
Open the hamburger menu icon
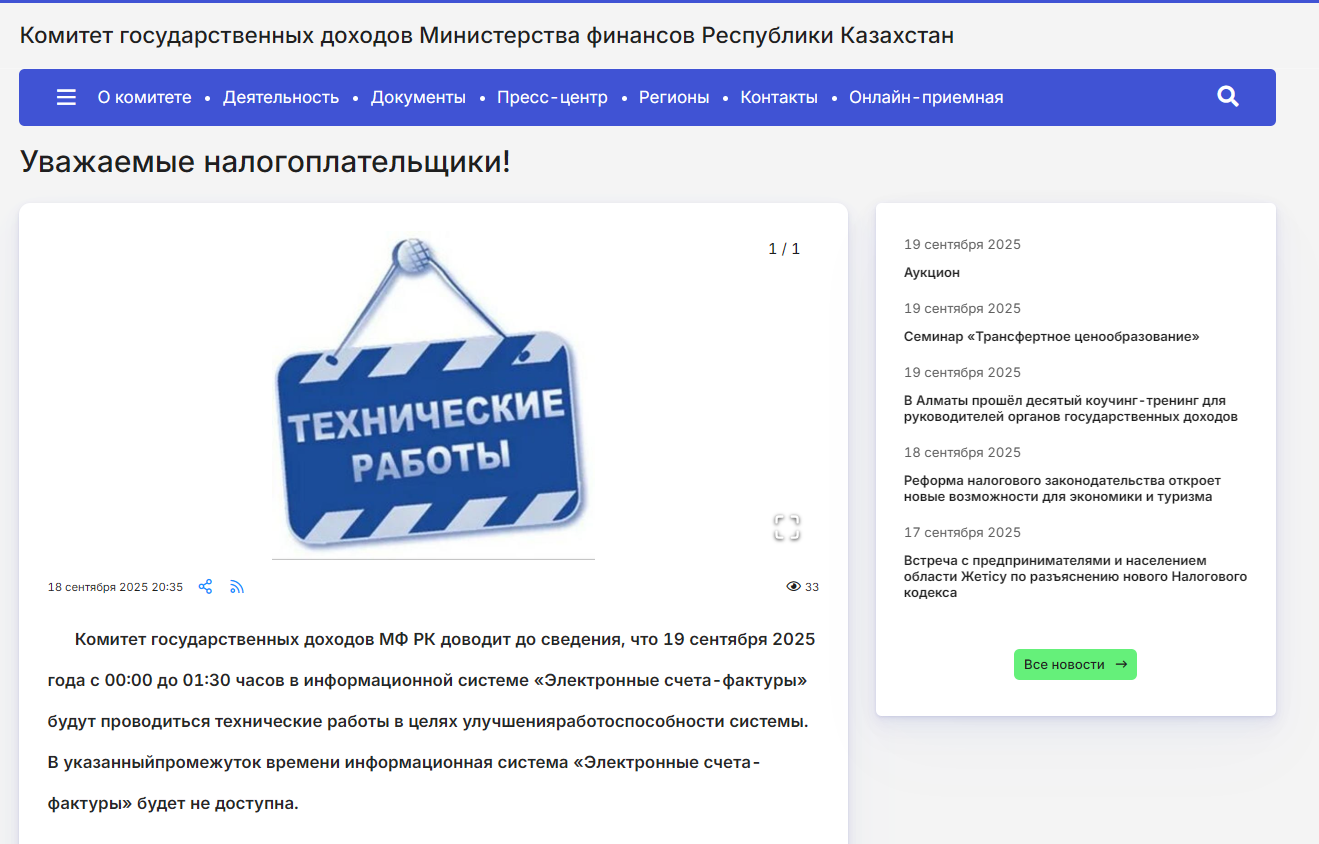point(66,97)
